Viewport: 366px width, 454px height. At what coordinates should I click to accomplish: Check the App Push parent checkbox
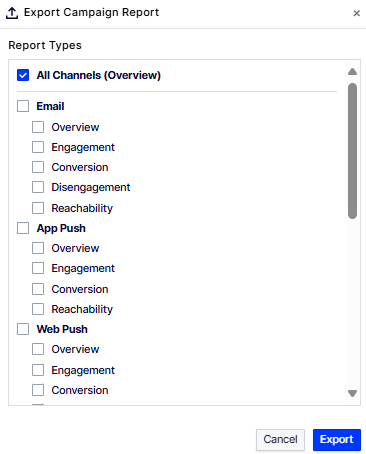coord(23,228)
